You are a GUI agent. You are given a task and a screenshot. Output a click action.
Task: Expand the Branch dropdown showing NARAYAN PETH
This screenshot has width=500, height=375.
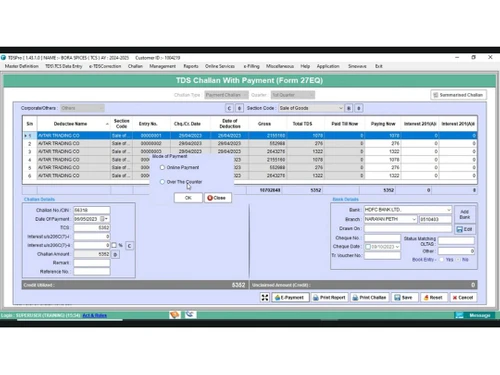coord(414,219)
